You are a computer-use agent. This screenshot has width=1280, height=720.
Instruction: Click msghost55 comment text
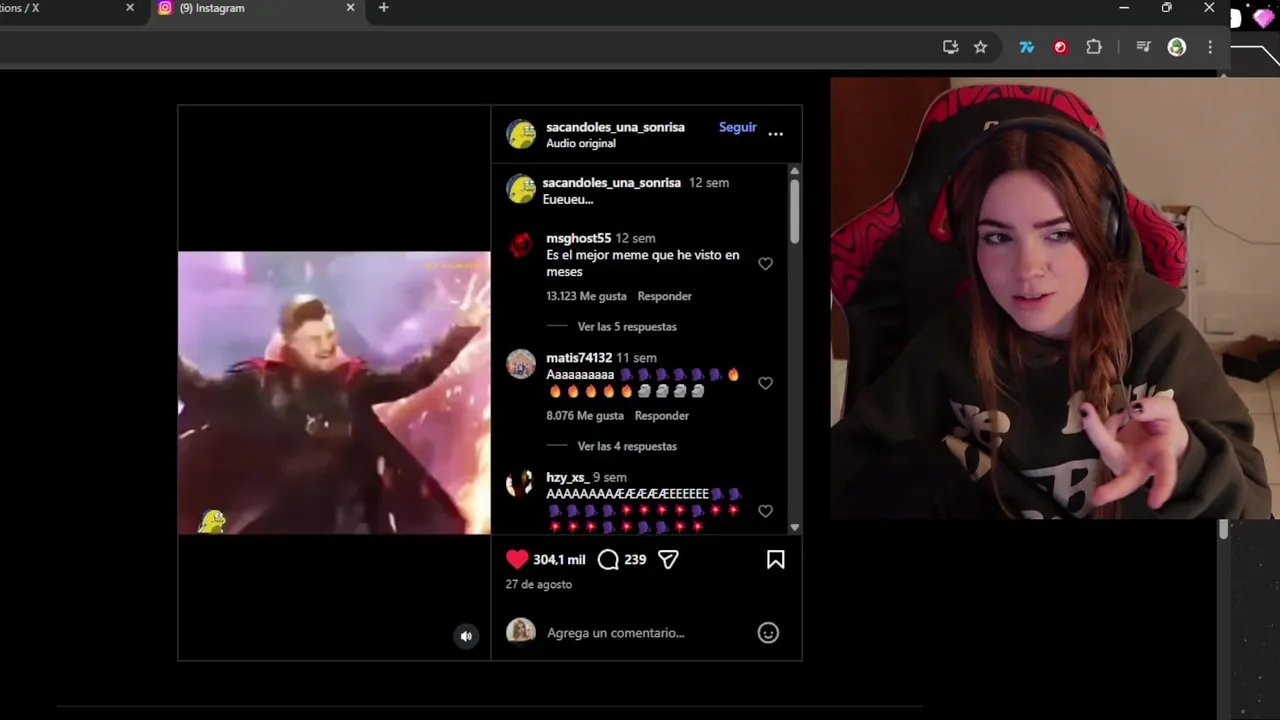(643, 263)
